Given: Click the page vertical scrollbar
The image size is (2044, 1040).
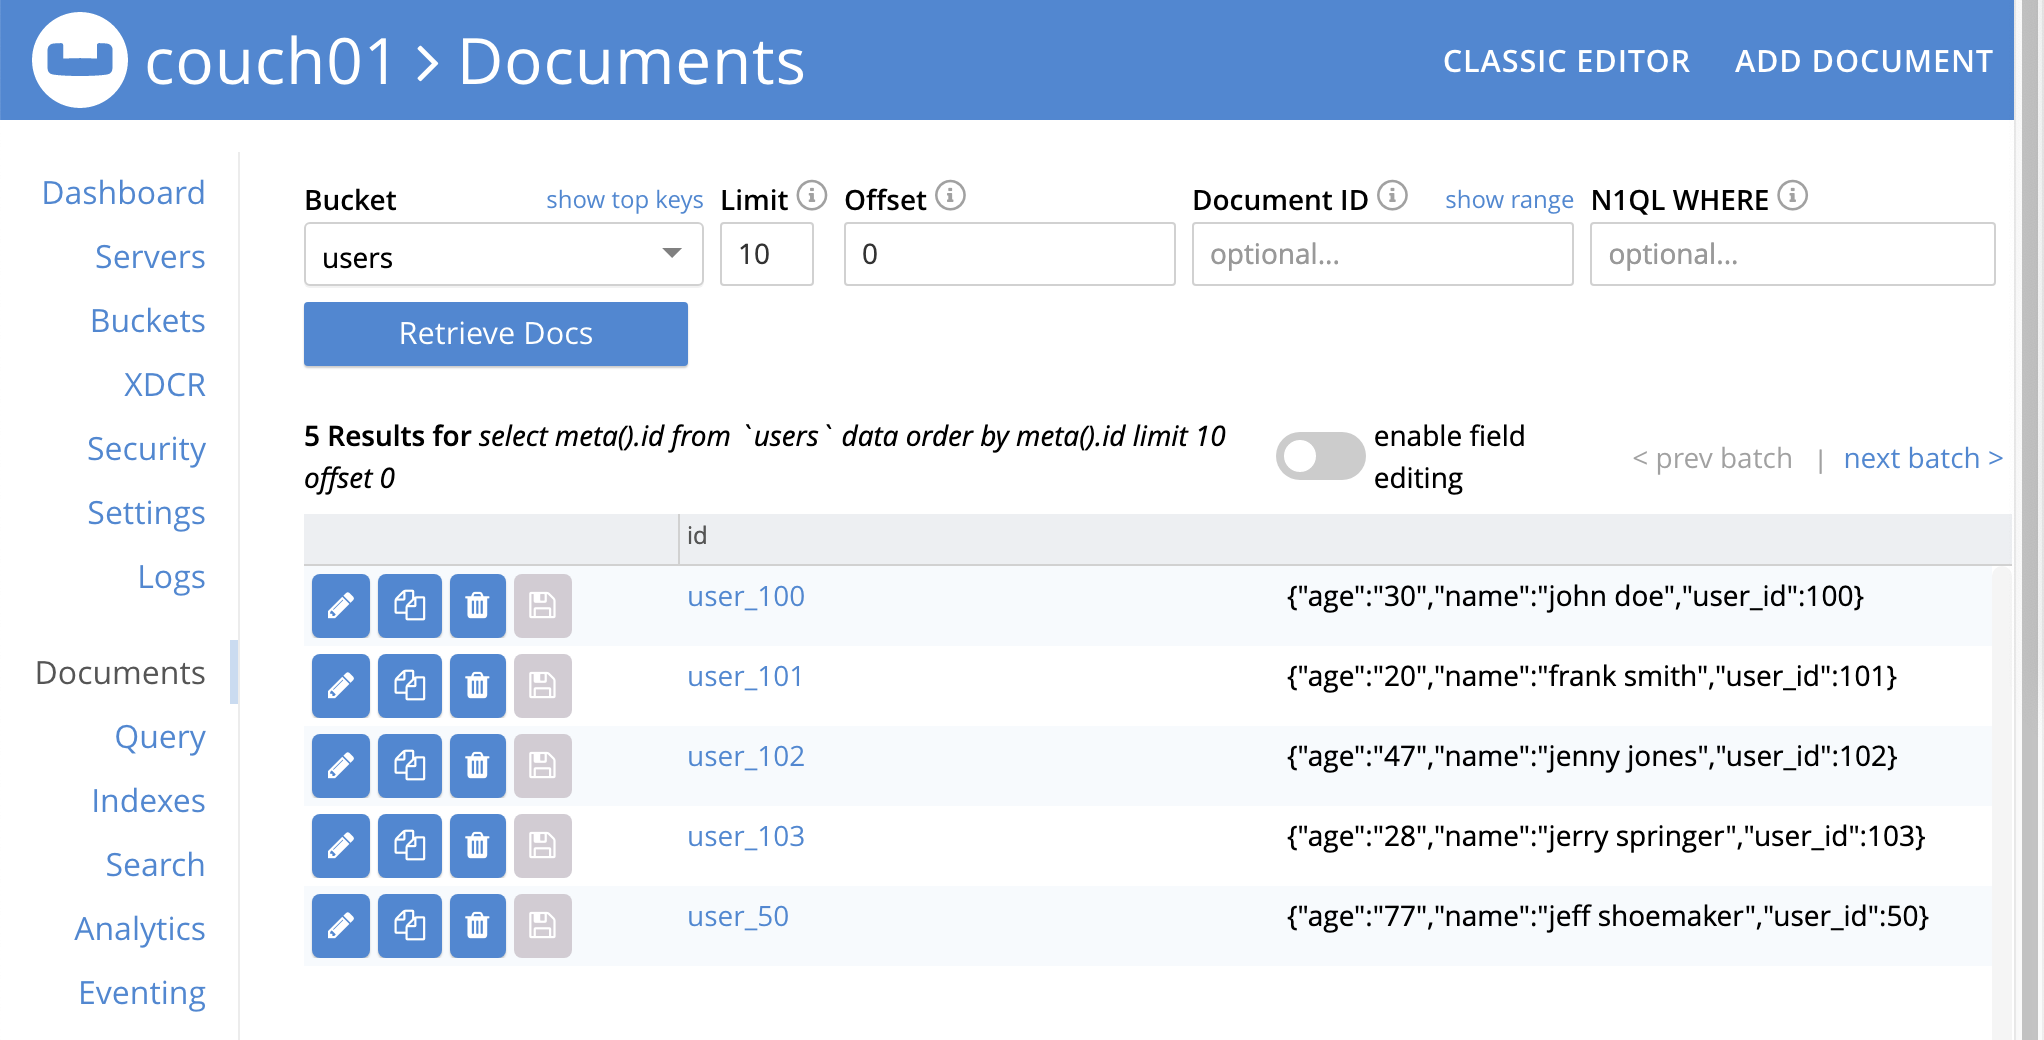Looking at the screenshot, I should pos(2030,520).
